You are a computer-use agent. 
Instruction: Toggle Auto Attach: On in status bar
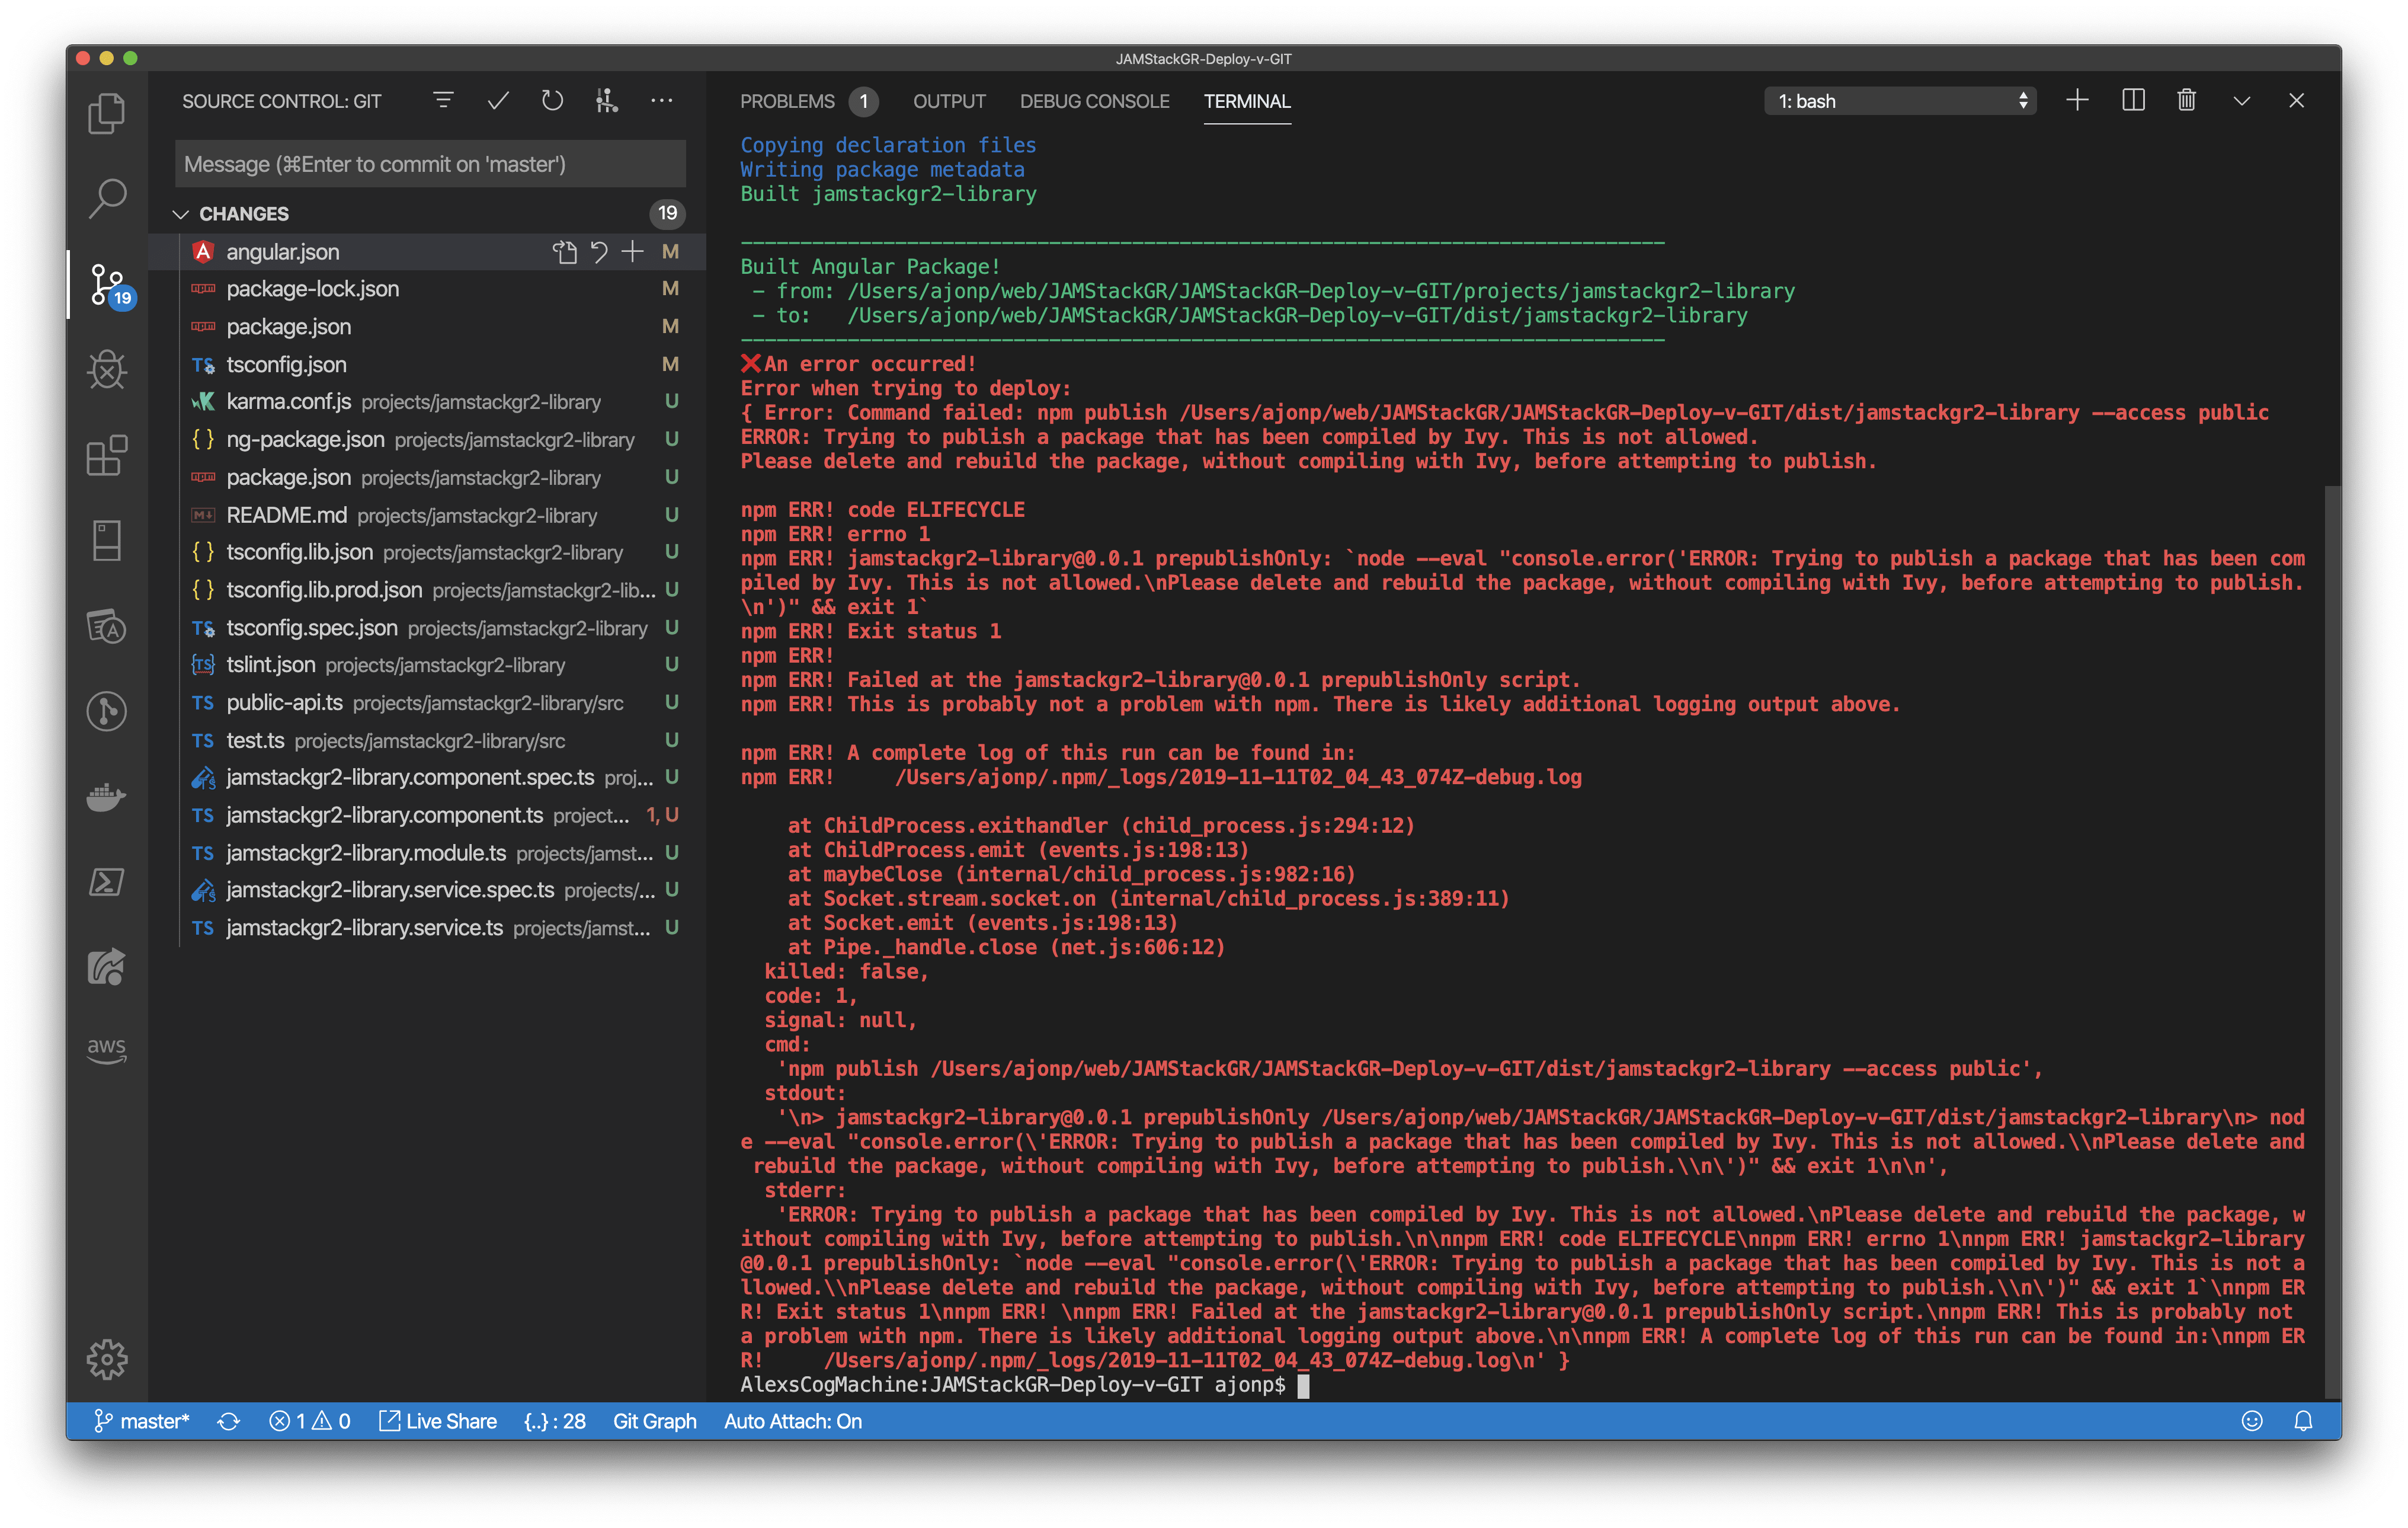(792, 1421)
